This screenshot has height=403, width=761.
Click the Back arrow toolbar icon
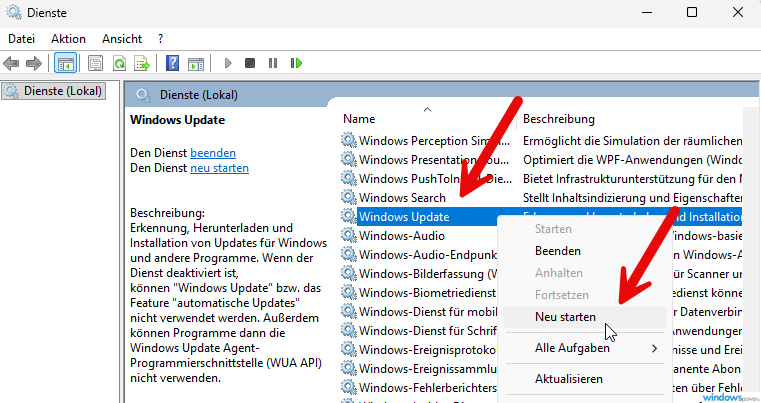click(11, 63)
